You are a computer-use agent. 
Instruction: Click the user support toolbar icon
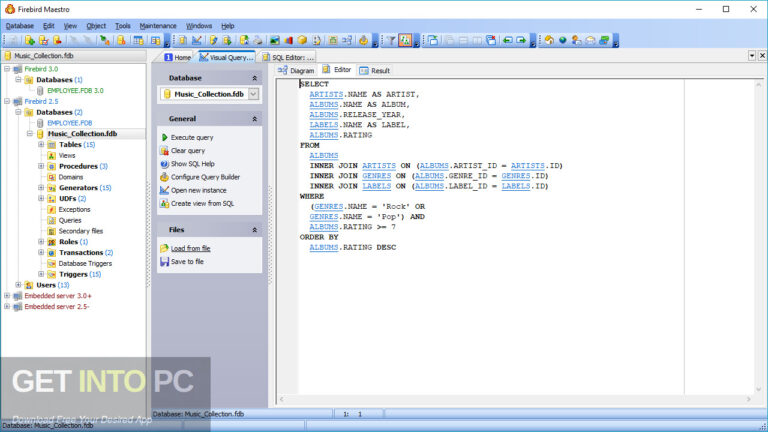pyautogui.click(x=576, y=40)
